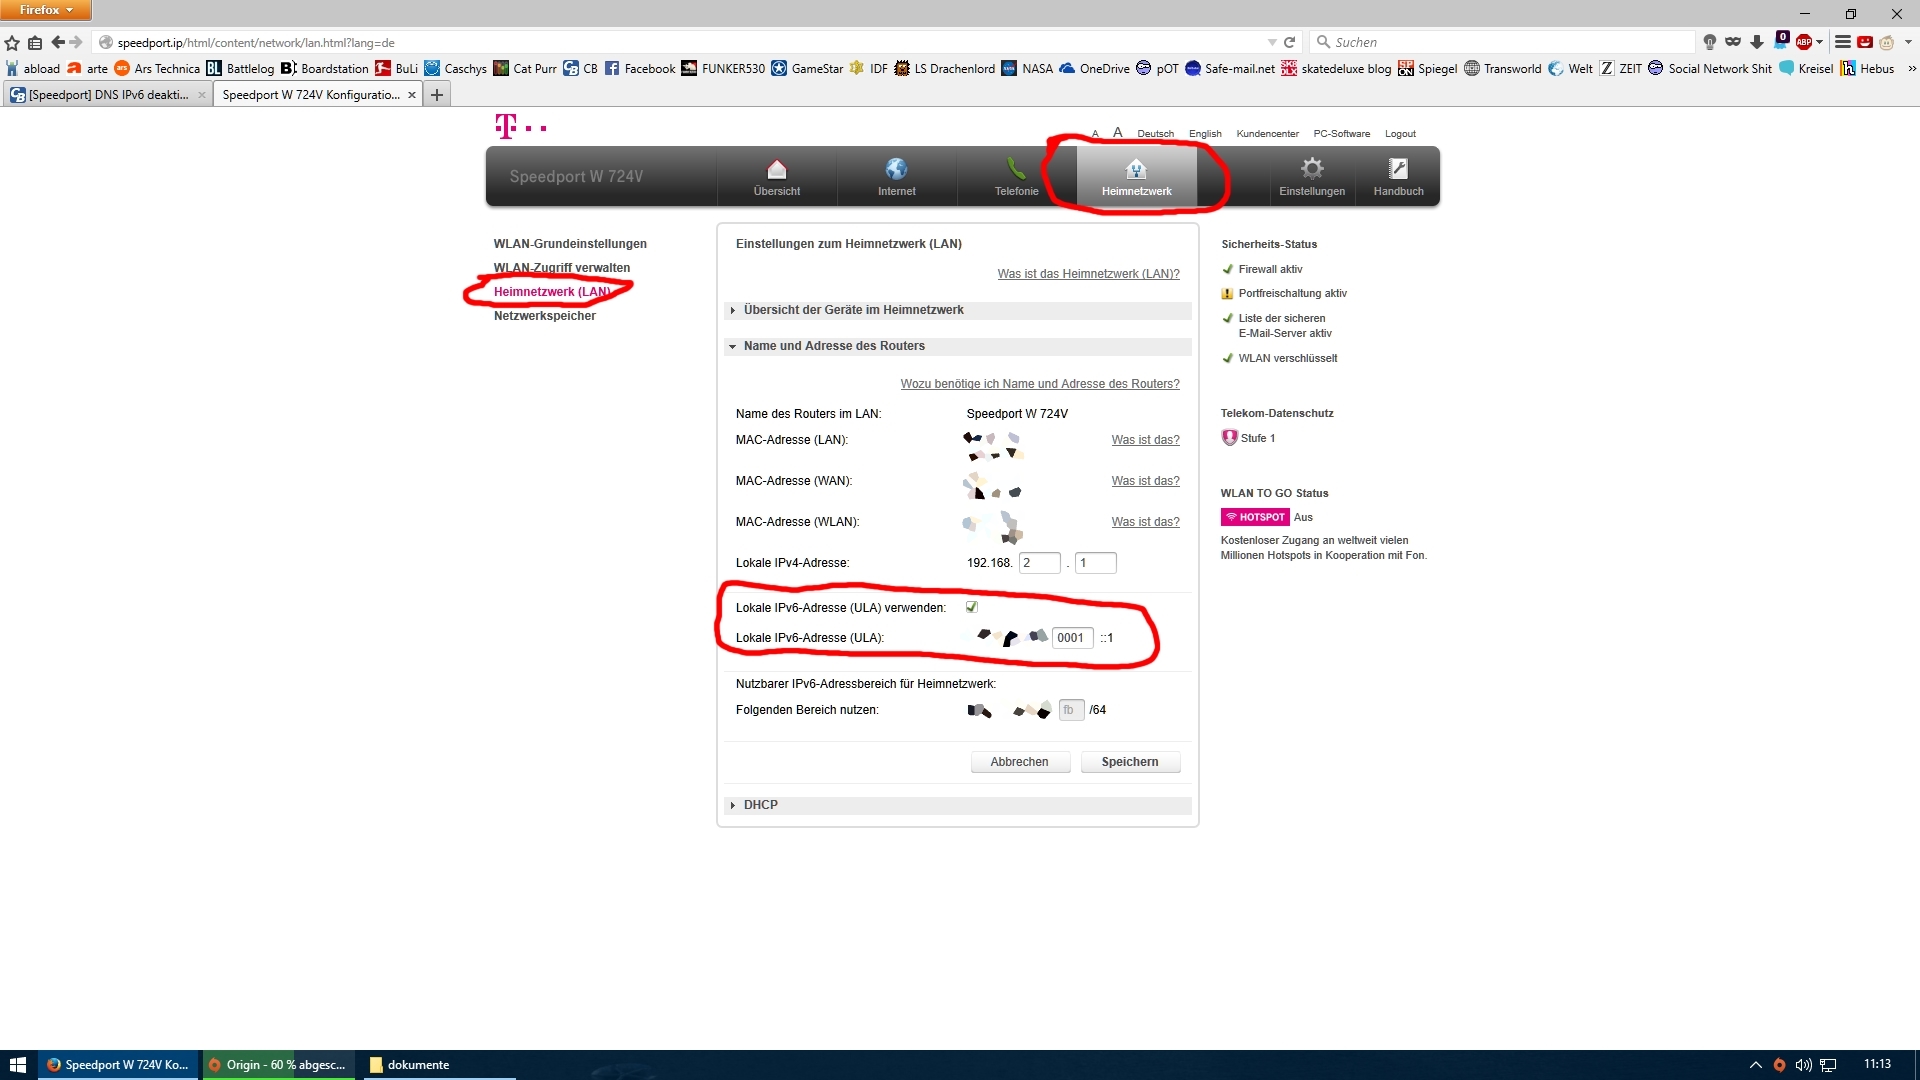Open the Telefonie phone icon
This screenshot has width=1920, height=1080.
(x=1016, y=169)
